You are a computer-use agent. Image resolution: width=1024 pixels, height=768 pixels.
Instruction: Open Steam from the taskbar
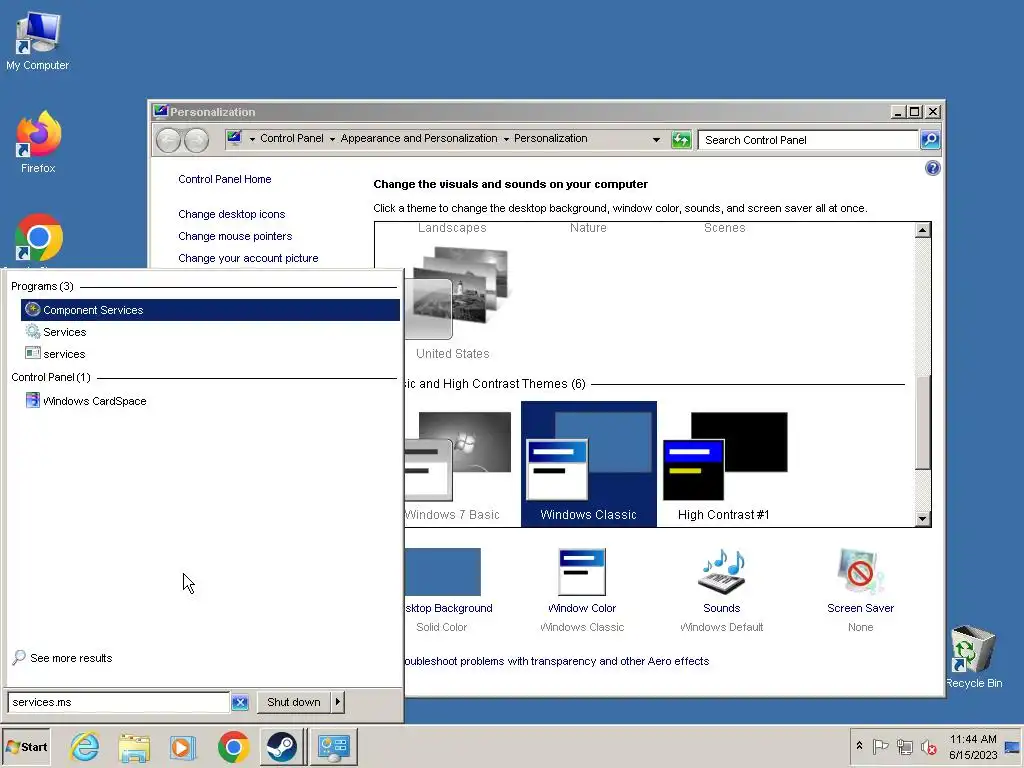click(x=282, y=747)
